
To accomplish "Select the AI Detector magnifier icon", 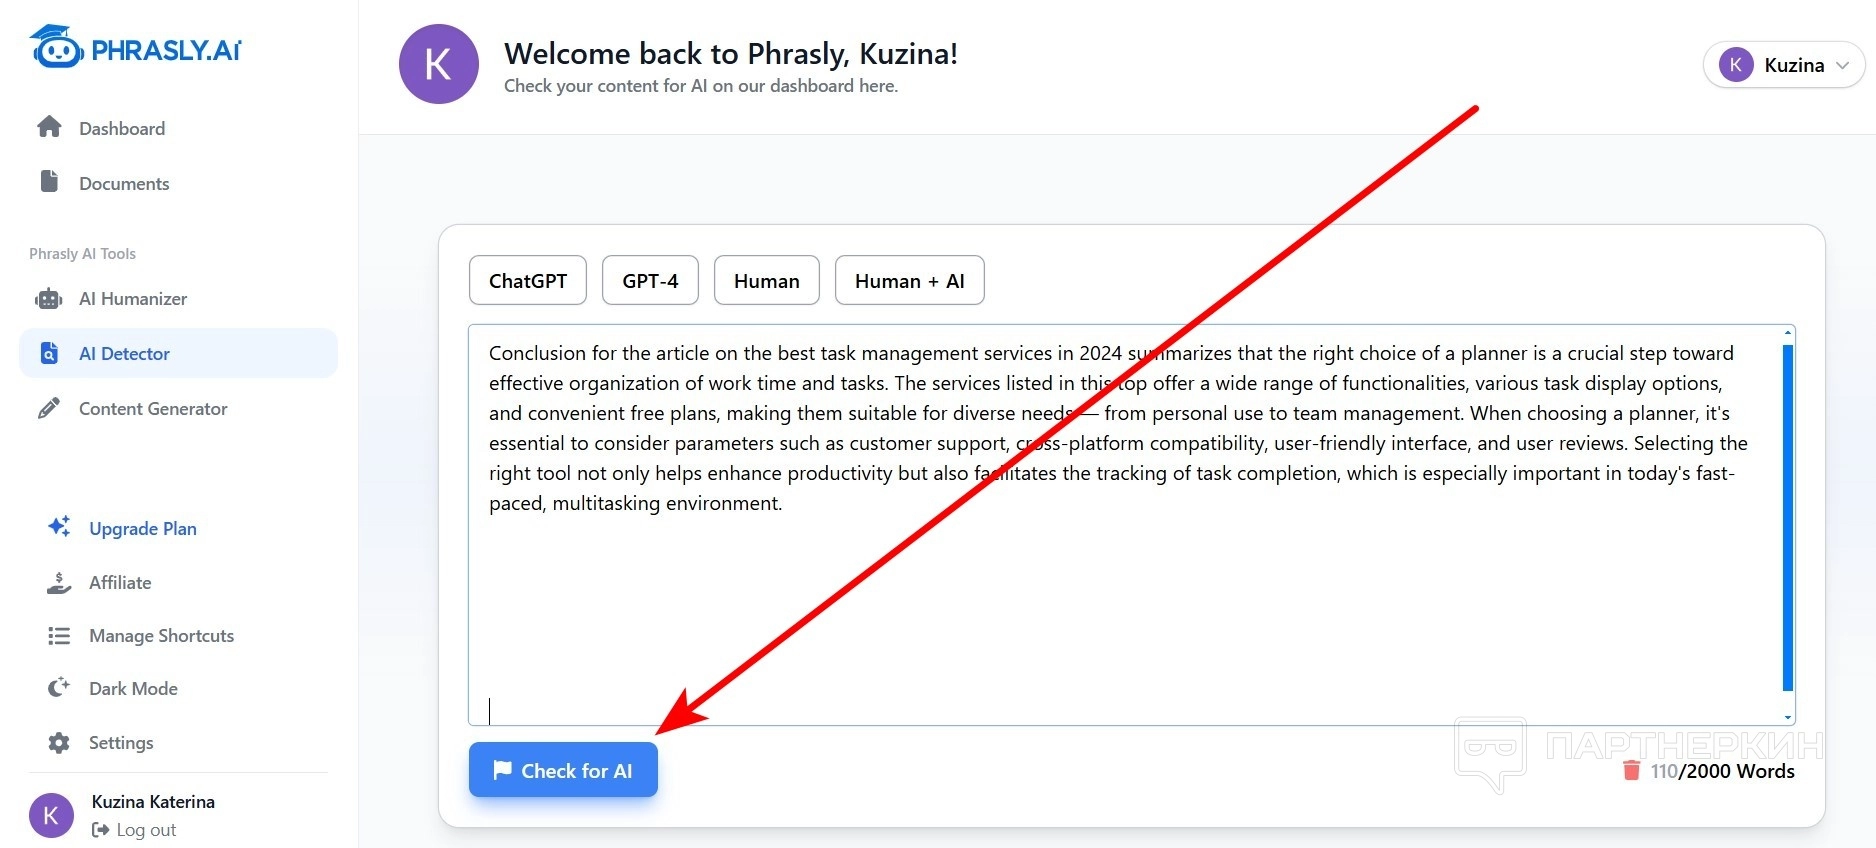I will (49, 353).
